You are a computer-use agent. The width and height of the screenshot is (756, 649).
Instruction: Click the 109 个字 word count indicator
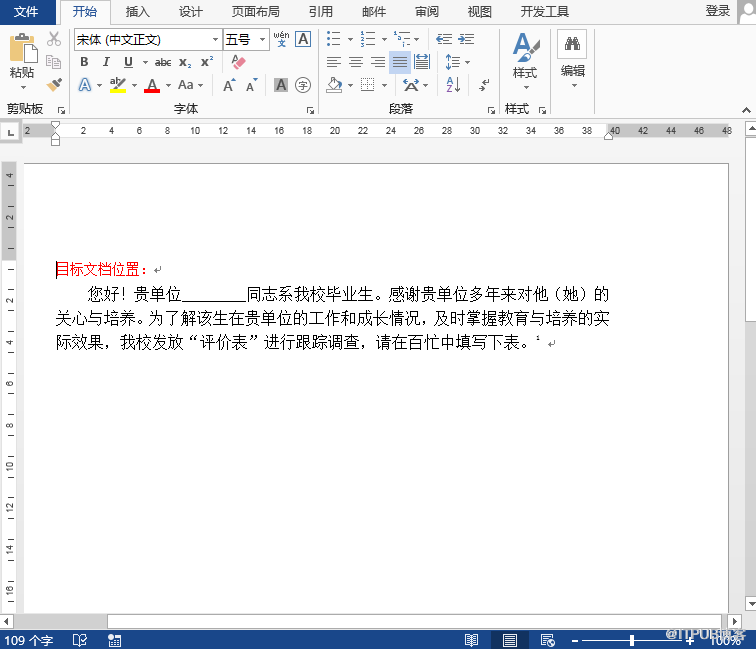pyautogui.click(x=29, y=640)
